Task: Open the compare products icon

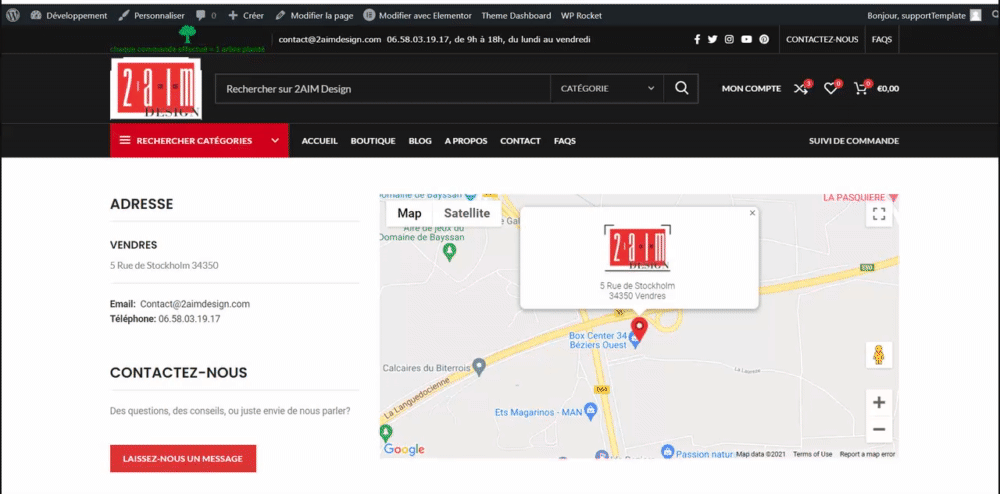Action: pos(802,89)
